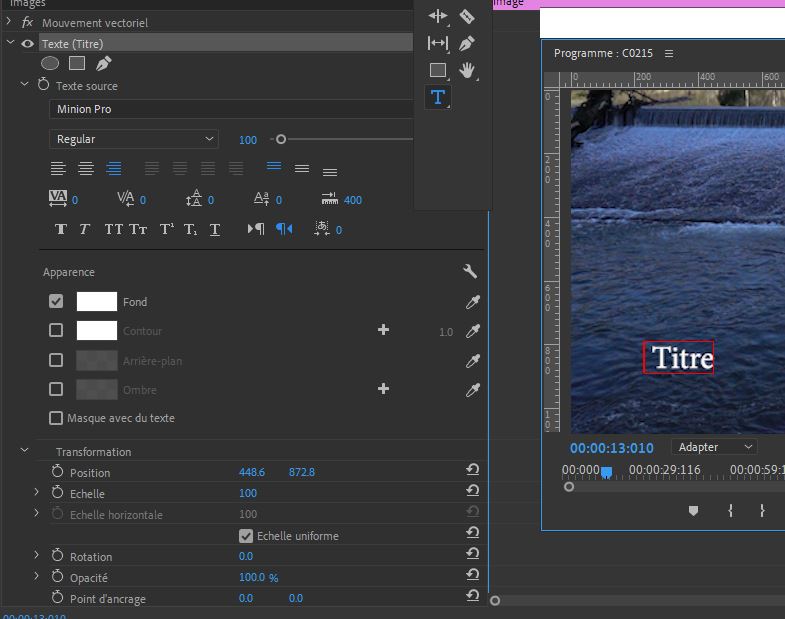Open the Regular font style dropdown
This screenshot has width=785, height=619.
point(134,139)
